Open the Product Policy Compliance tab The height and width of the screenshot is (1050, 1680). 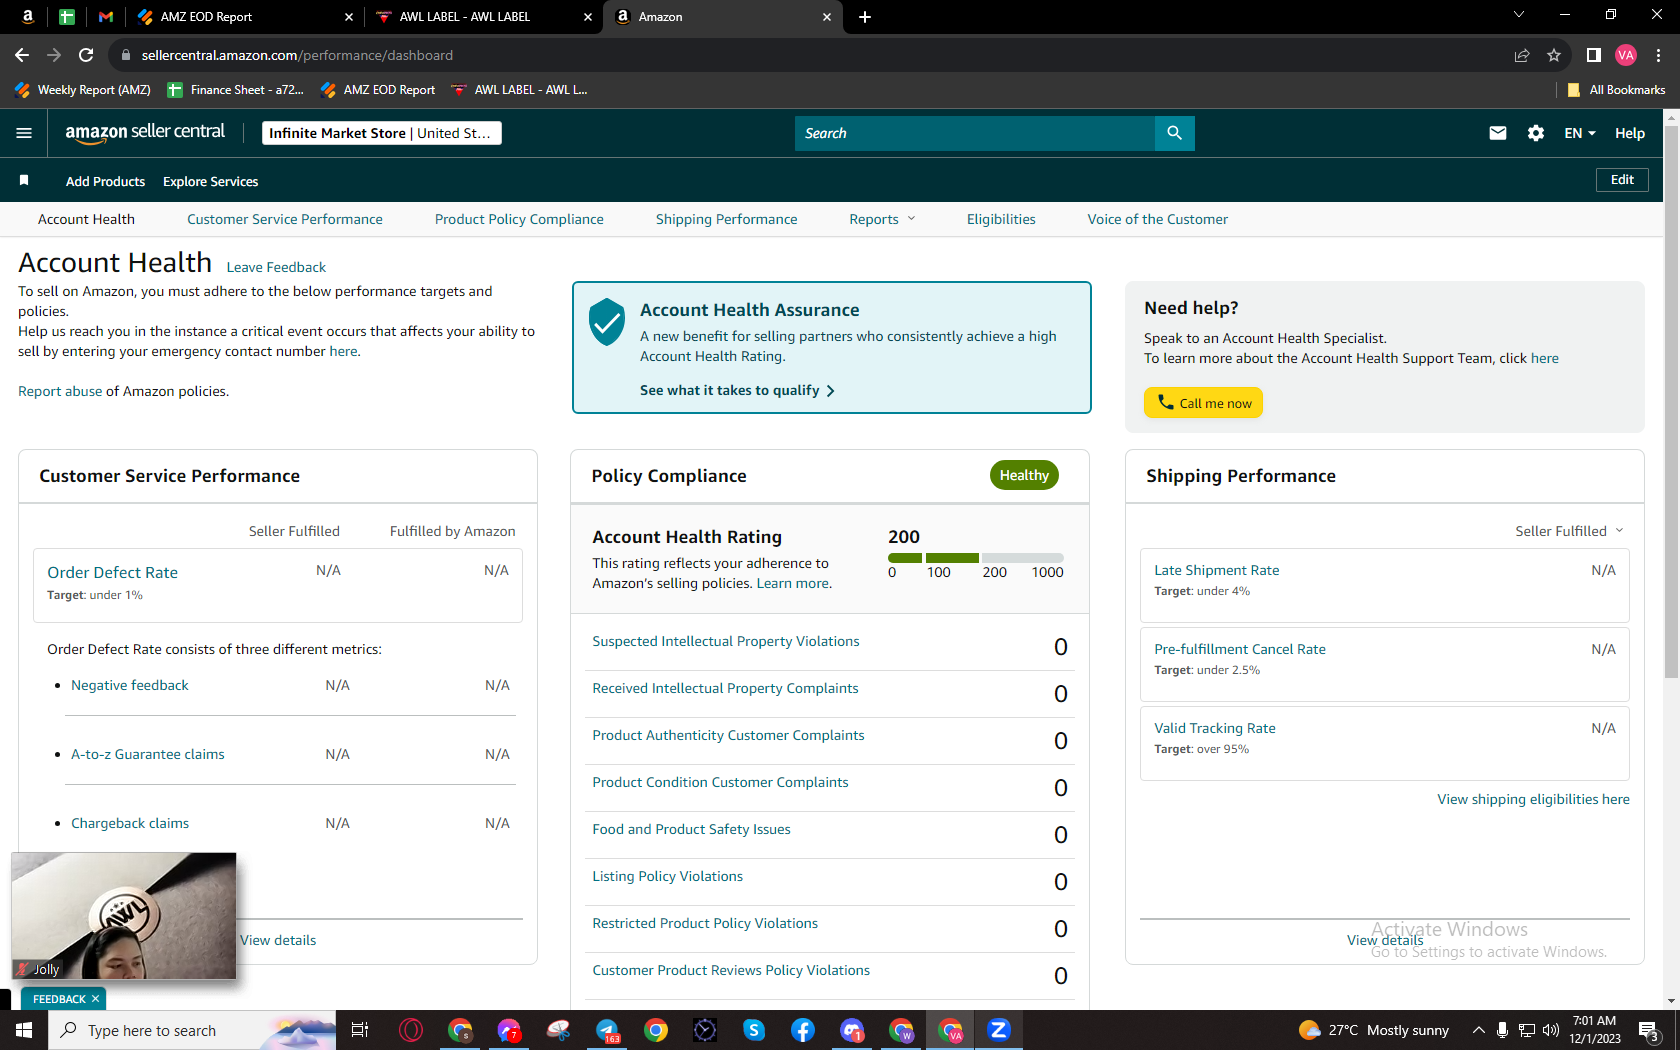tap(519, 219)
